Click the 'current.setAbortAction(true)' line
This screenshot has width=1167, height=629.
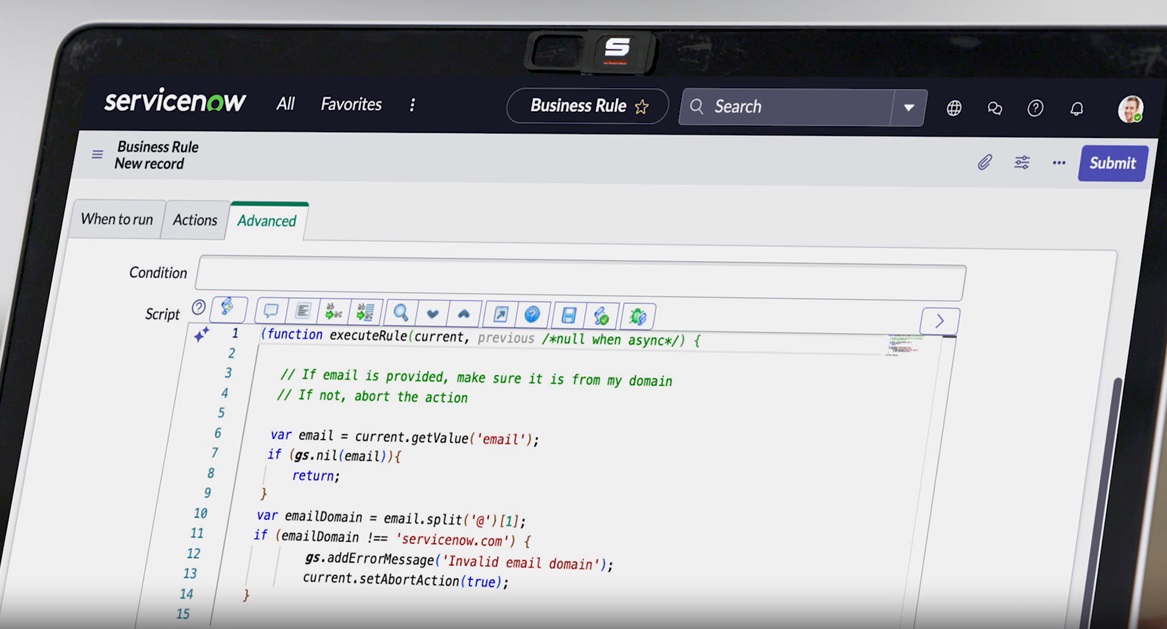[x=406, y=579]
